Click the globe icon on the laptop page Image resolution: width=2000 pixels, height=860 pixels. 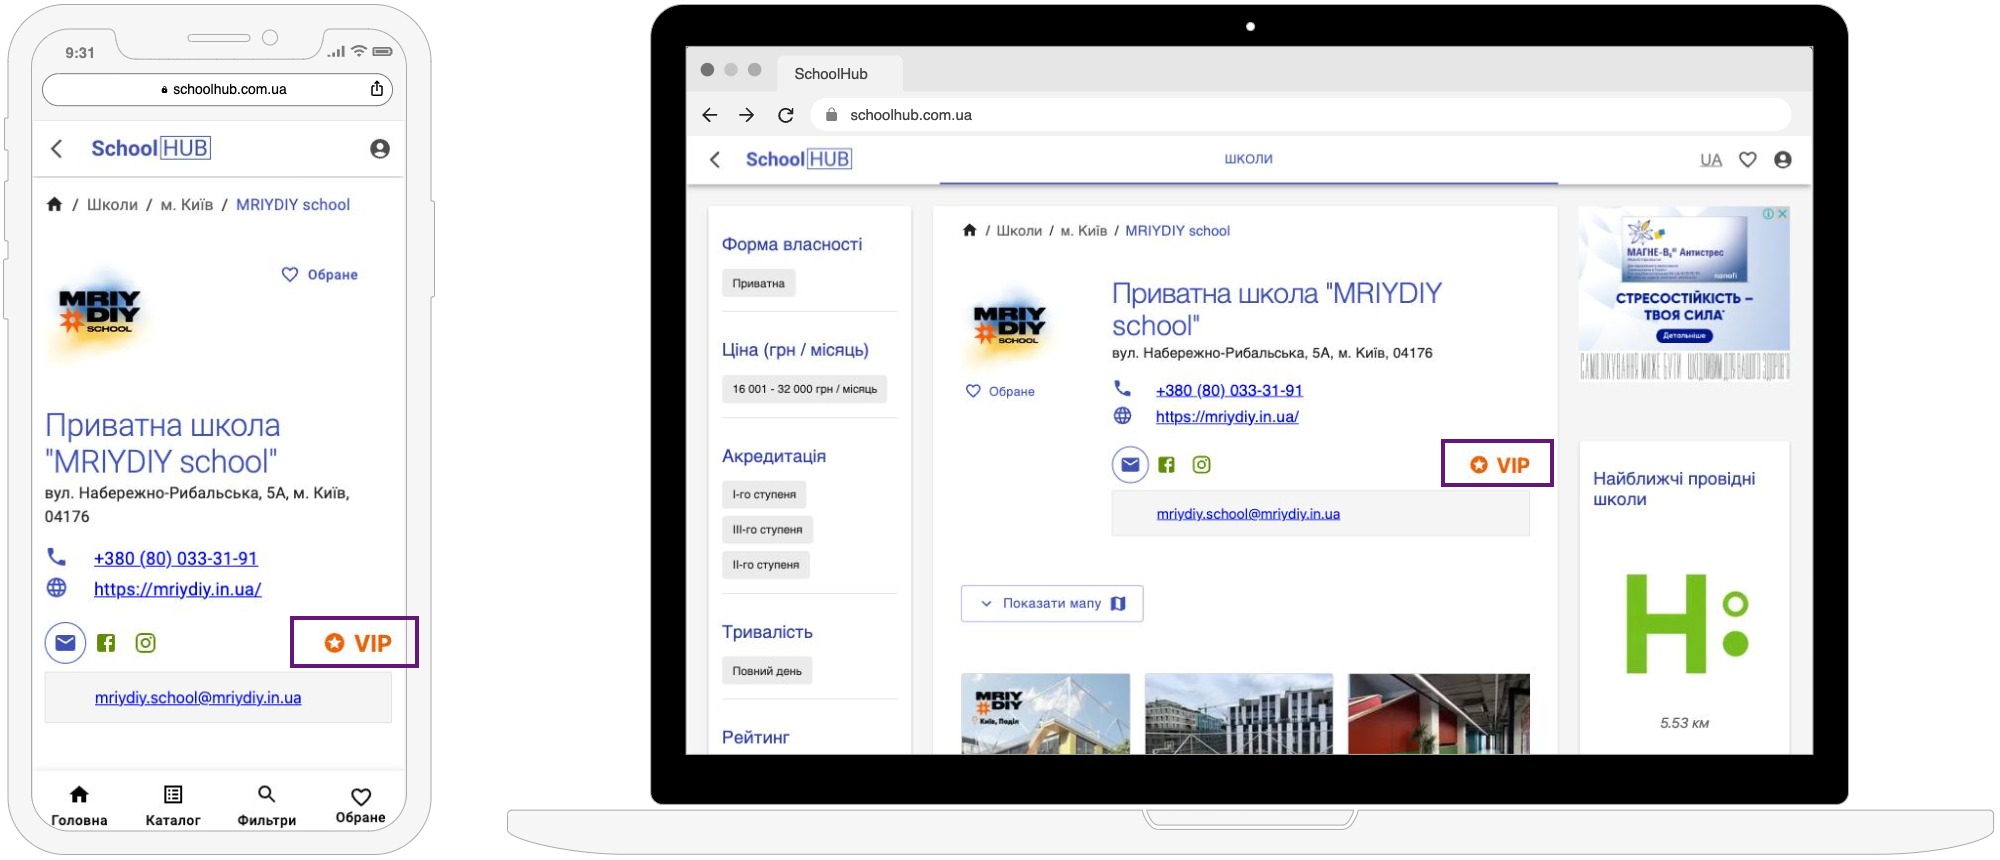coord(1123,416)
